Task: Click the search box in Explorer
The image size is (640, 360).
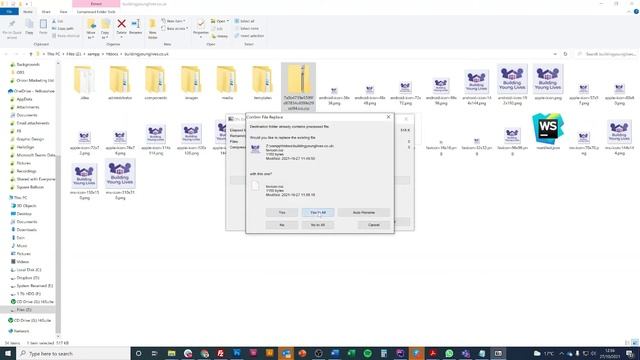Action: pyautogui.click(x=607, y=54)
